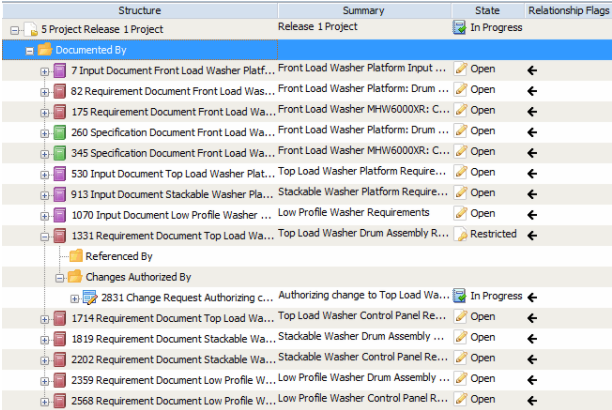This screenshot has height=410, width=612.
Task: Select the 913 Input Document Stackable Washer row
Action: click(172, 194)
